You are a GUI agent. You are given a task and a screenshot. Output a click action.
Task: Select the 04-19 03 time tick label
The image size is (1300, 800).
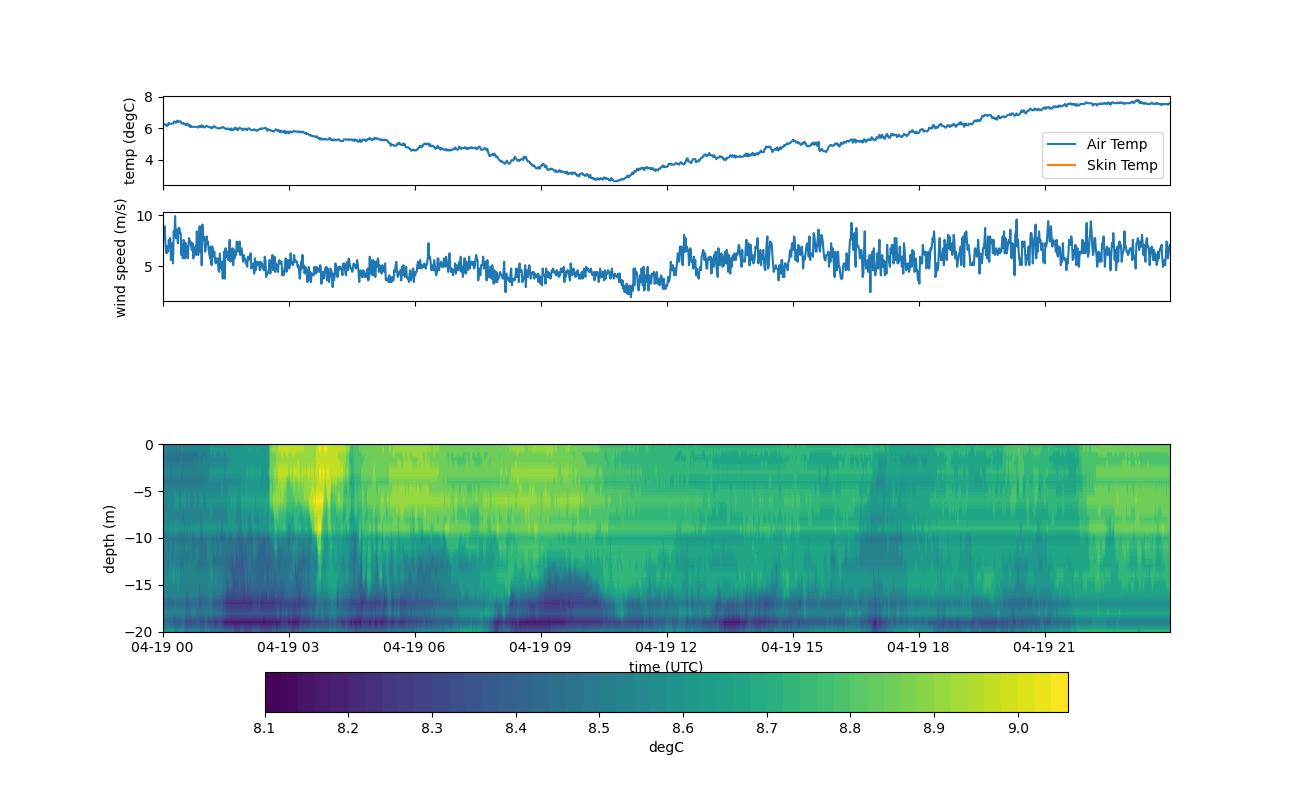tap(289, 647)
